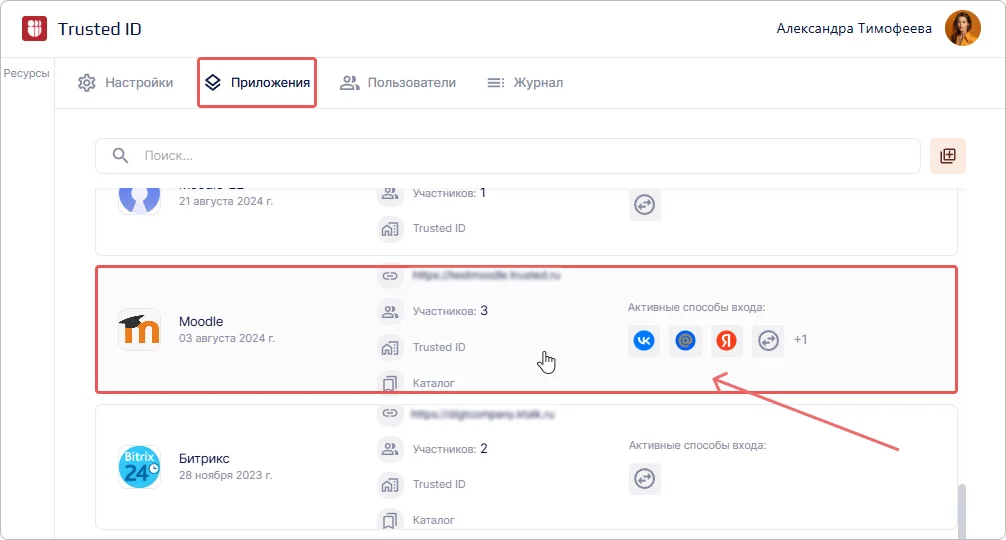Open the Журнал tab
This screenshot has height=540, width=1006.
525,83
